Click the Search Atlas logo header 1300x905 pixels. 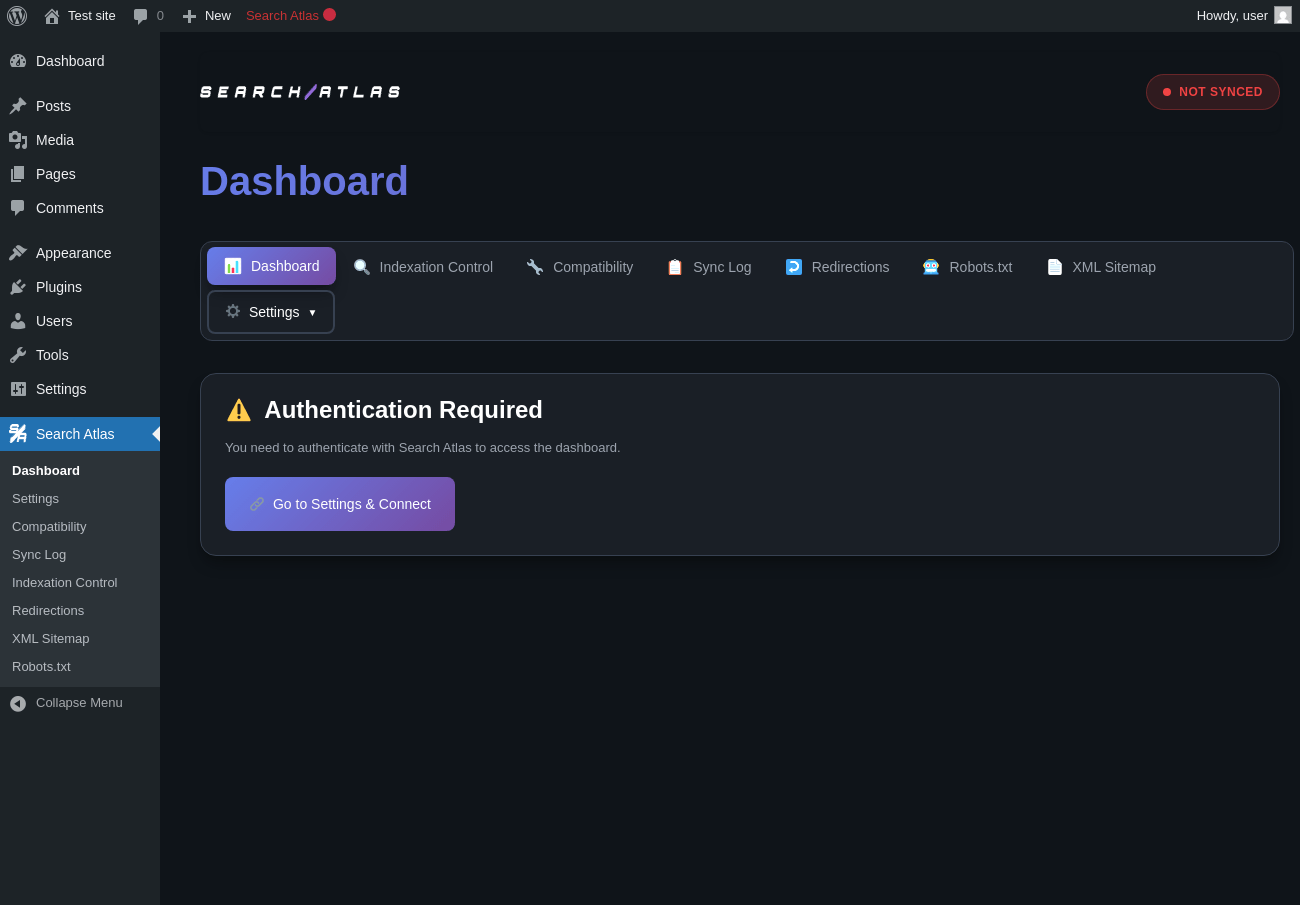click(300, 92)
